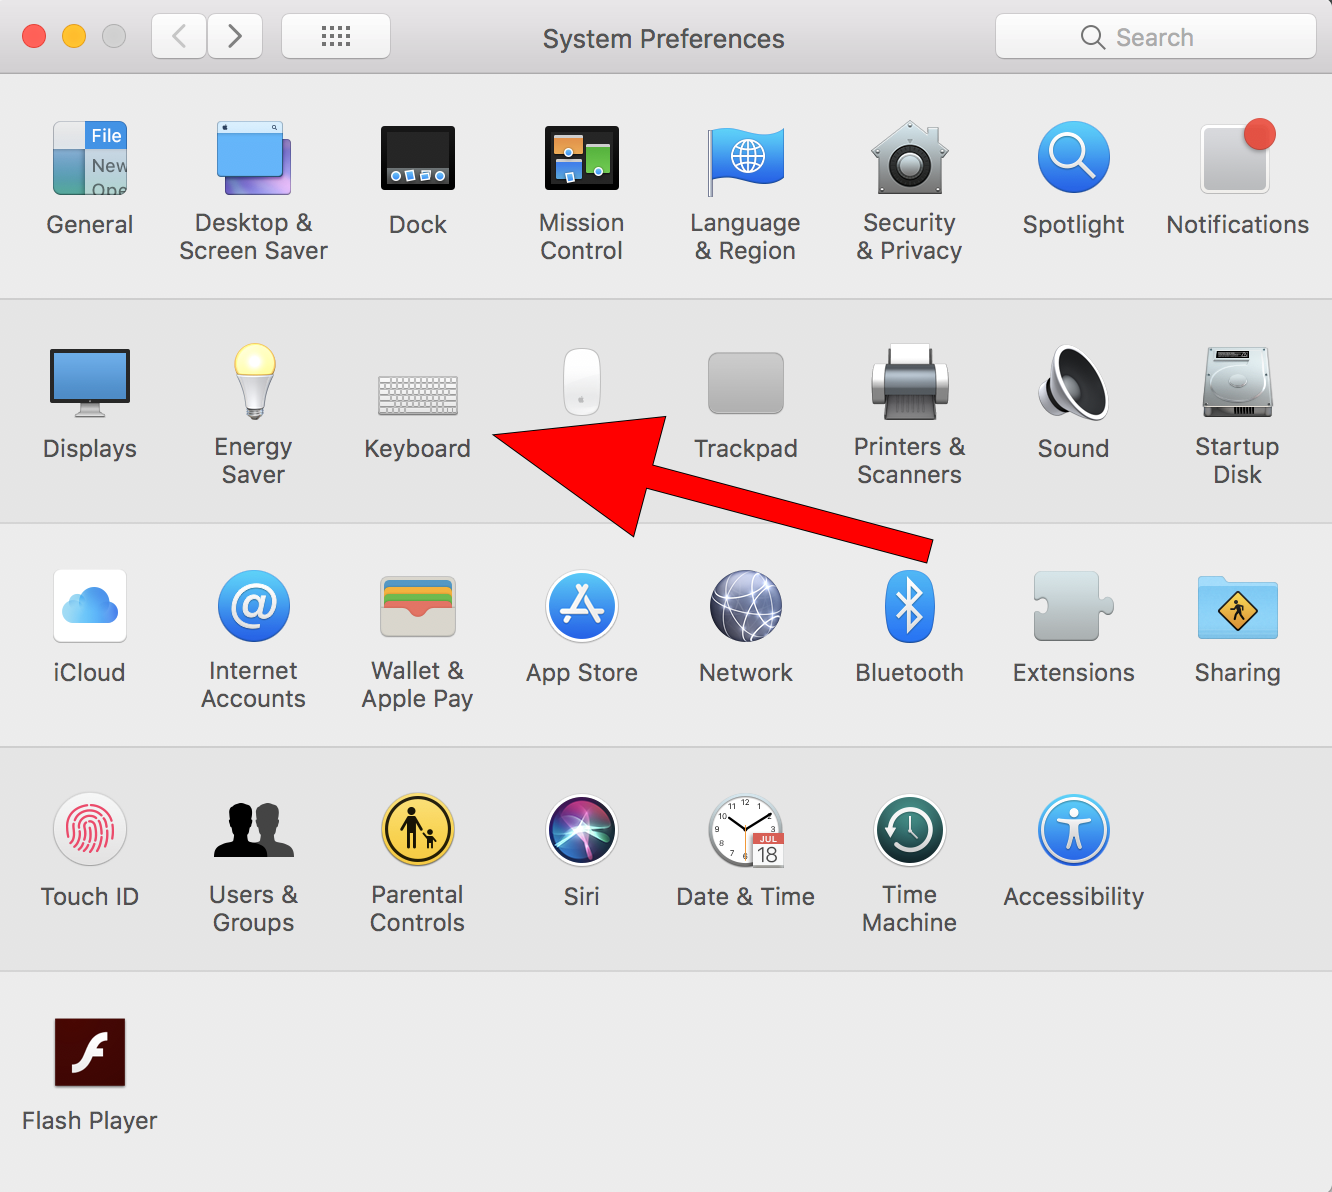Image resolution: width=1332 pixels, height=1192 pixels.
Task: Launch the Siri preferences pane
Action: tap(581, 831)
